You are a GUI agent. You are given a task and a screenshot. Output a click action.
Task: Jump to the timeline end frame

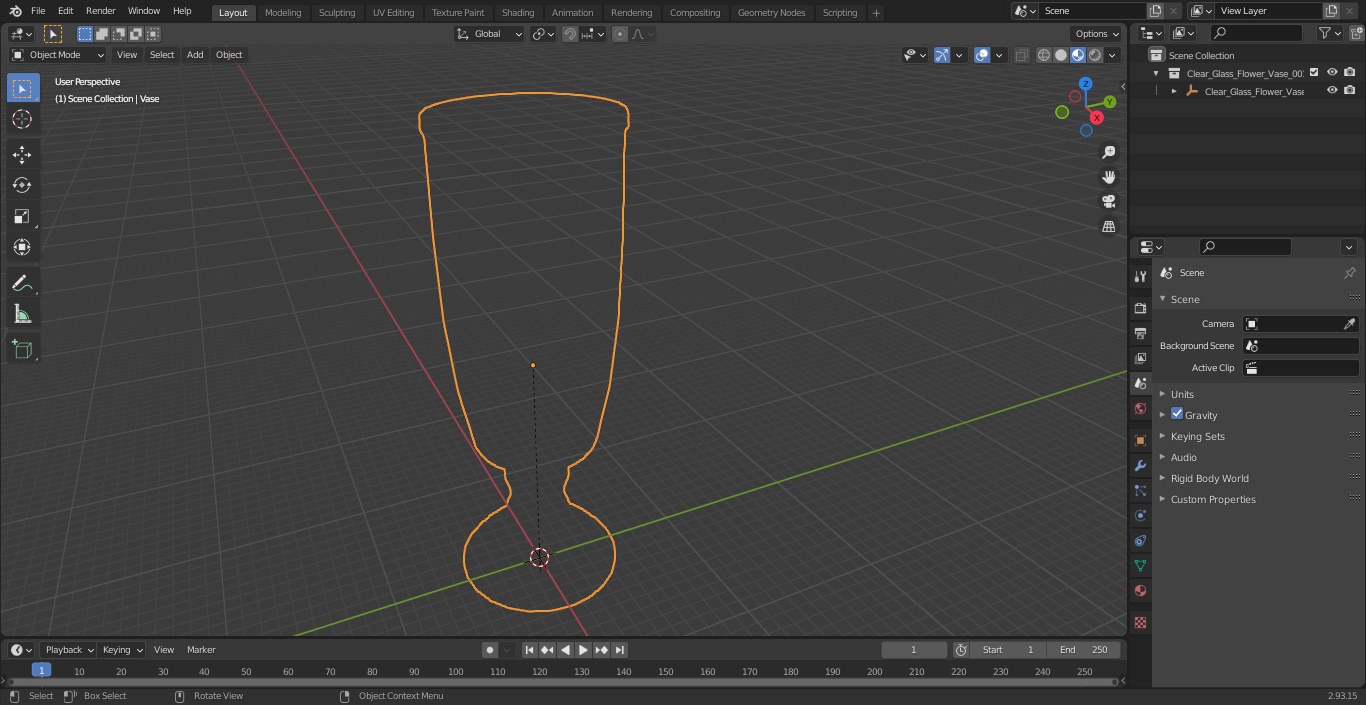pos(620,650)
